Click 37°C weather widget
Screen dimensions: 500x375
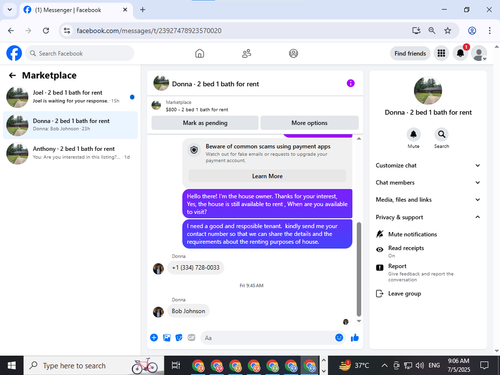(354, 366)
